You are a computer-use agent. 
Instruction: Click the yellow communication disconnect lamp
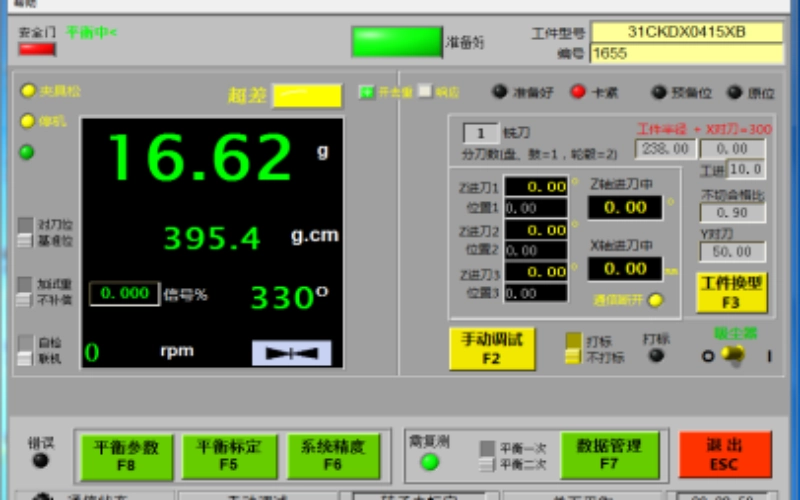(655, 300)
